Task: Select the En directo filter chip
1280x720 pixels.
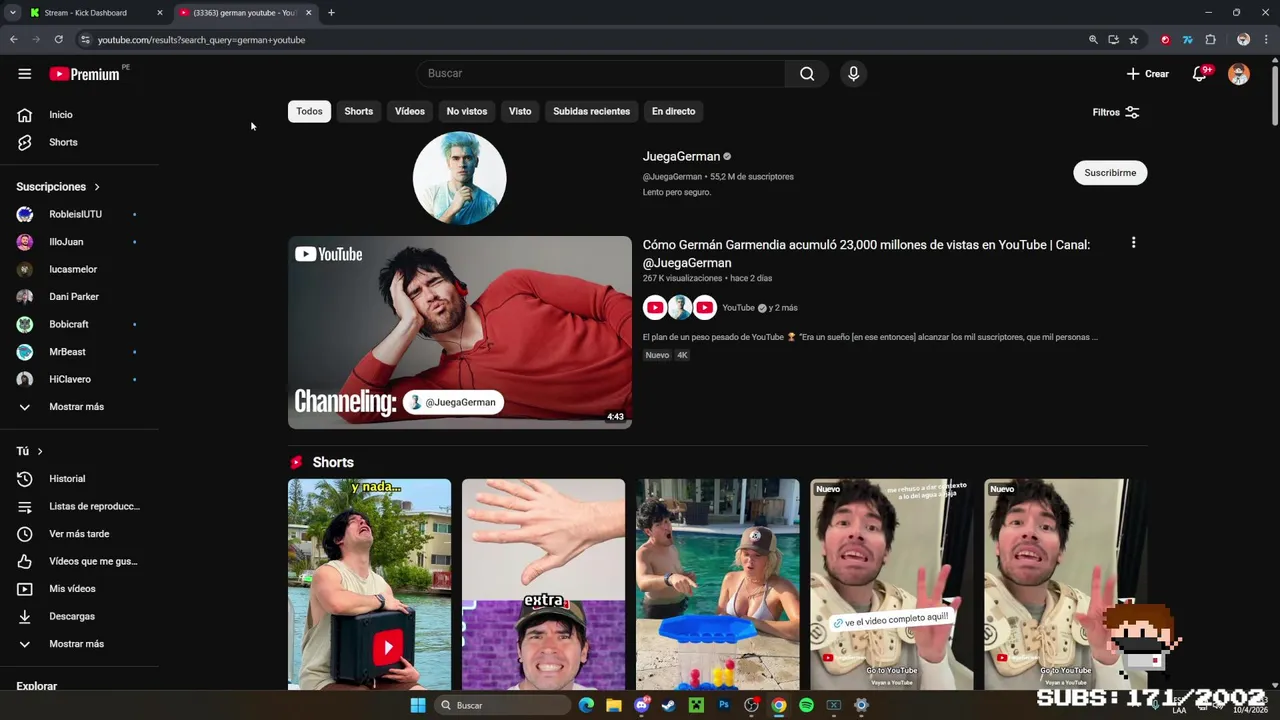Action: [673, 111]
